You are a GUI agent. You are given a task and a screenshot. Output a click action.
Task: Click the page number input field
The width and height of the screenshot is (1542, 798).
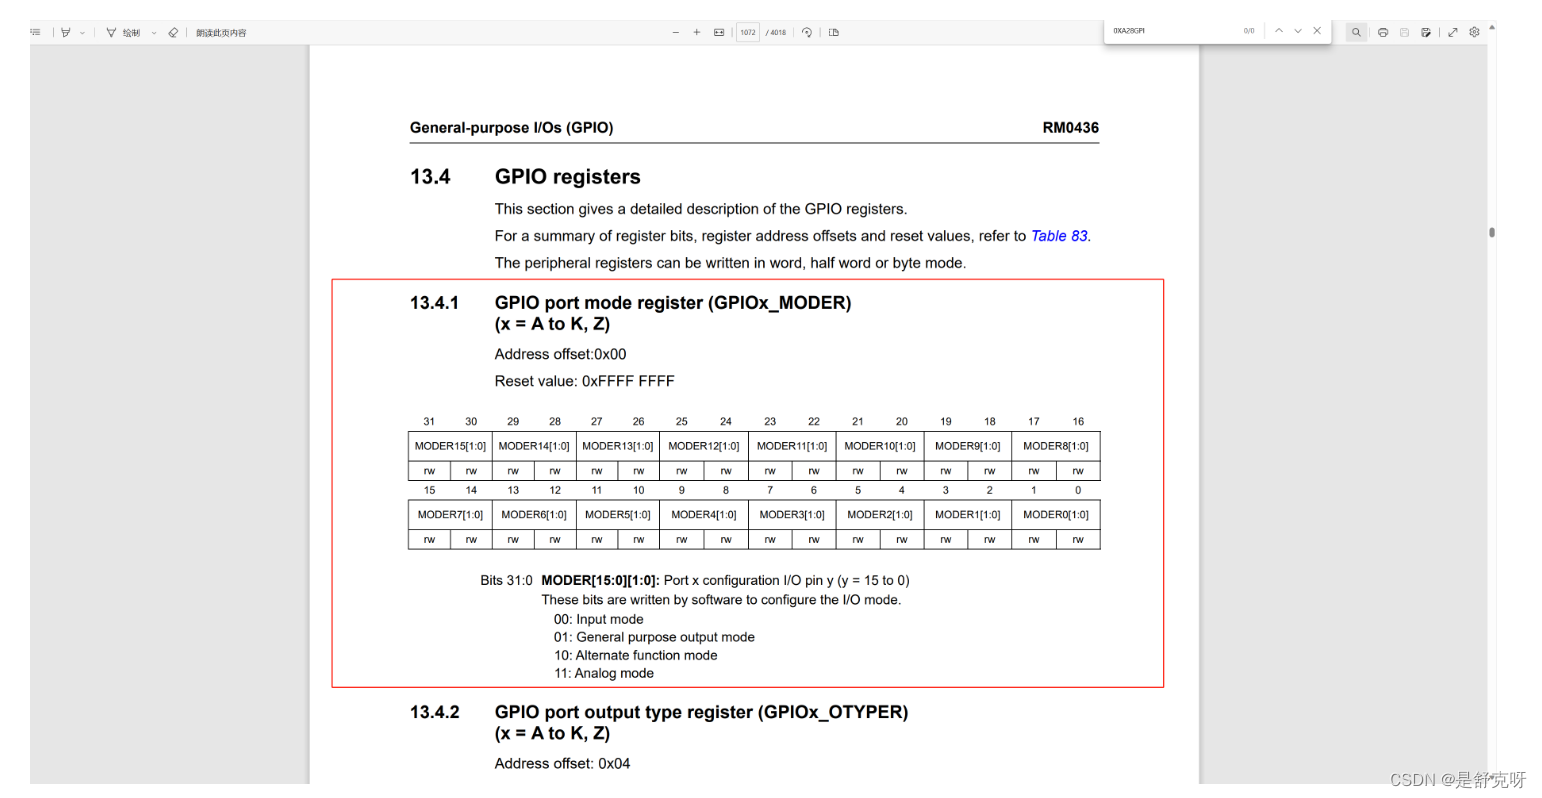coord(749,32)
